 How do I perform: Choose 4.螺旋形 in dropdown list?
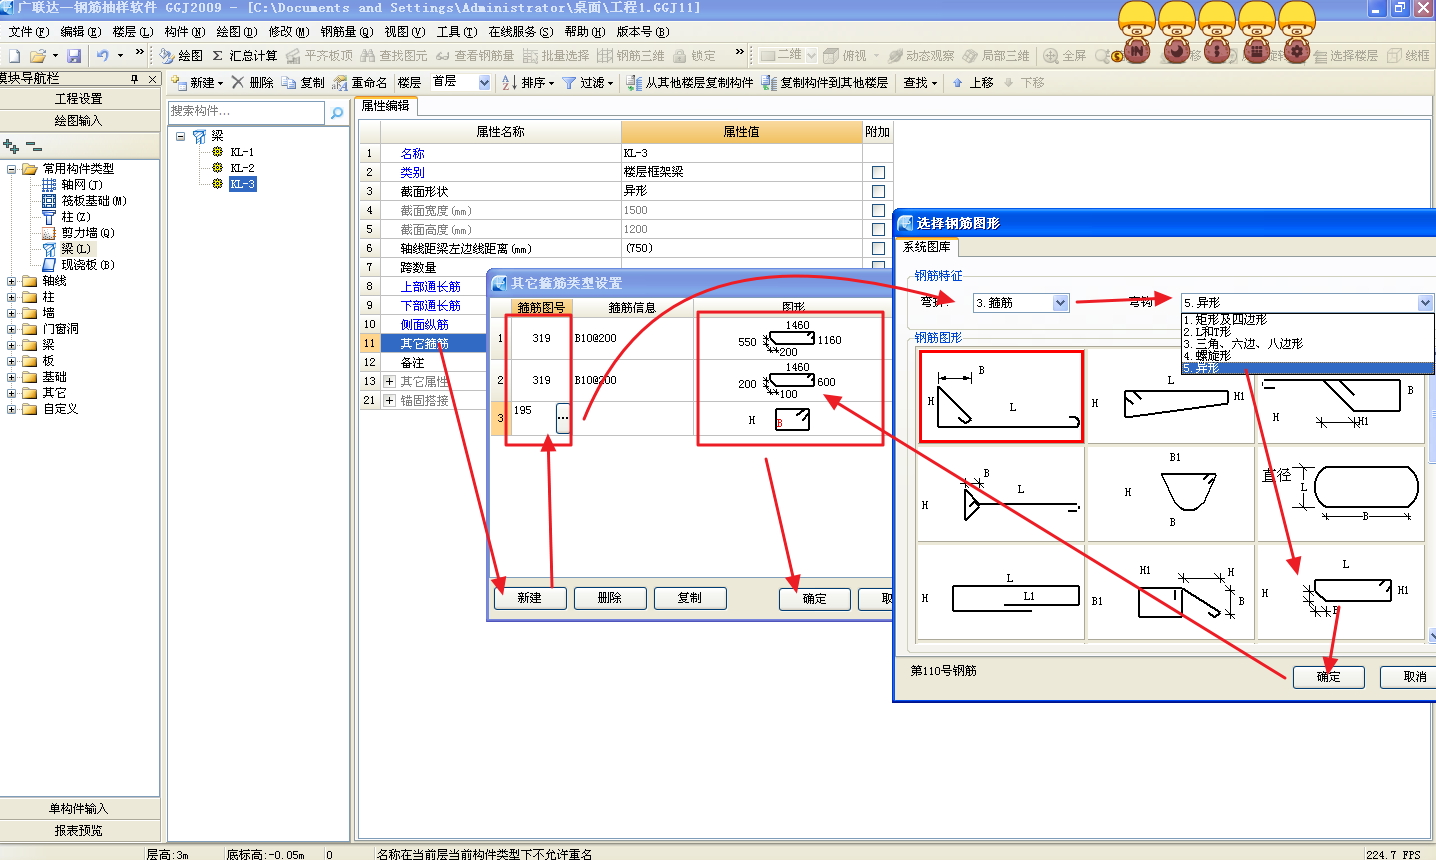pos(1207,355)
